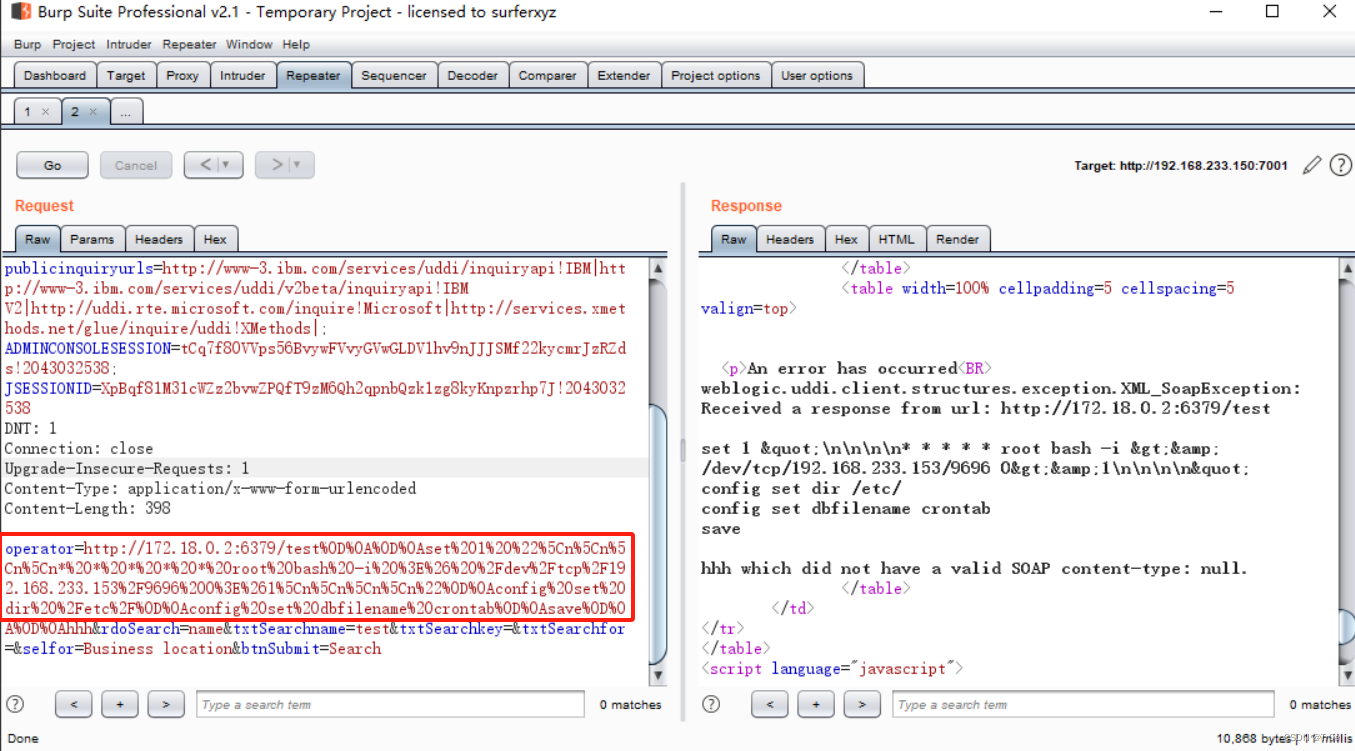Screen dimensions: 1355x751
Task: Open the Project menu
Action: [x=74, y=44]
